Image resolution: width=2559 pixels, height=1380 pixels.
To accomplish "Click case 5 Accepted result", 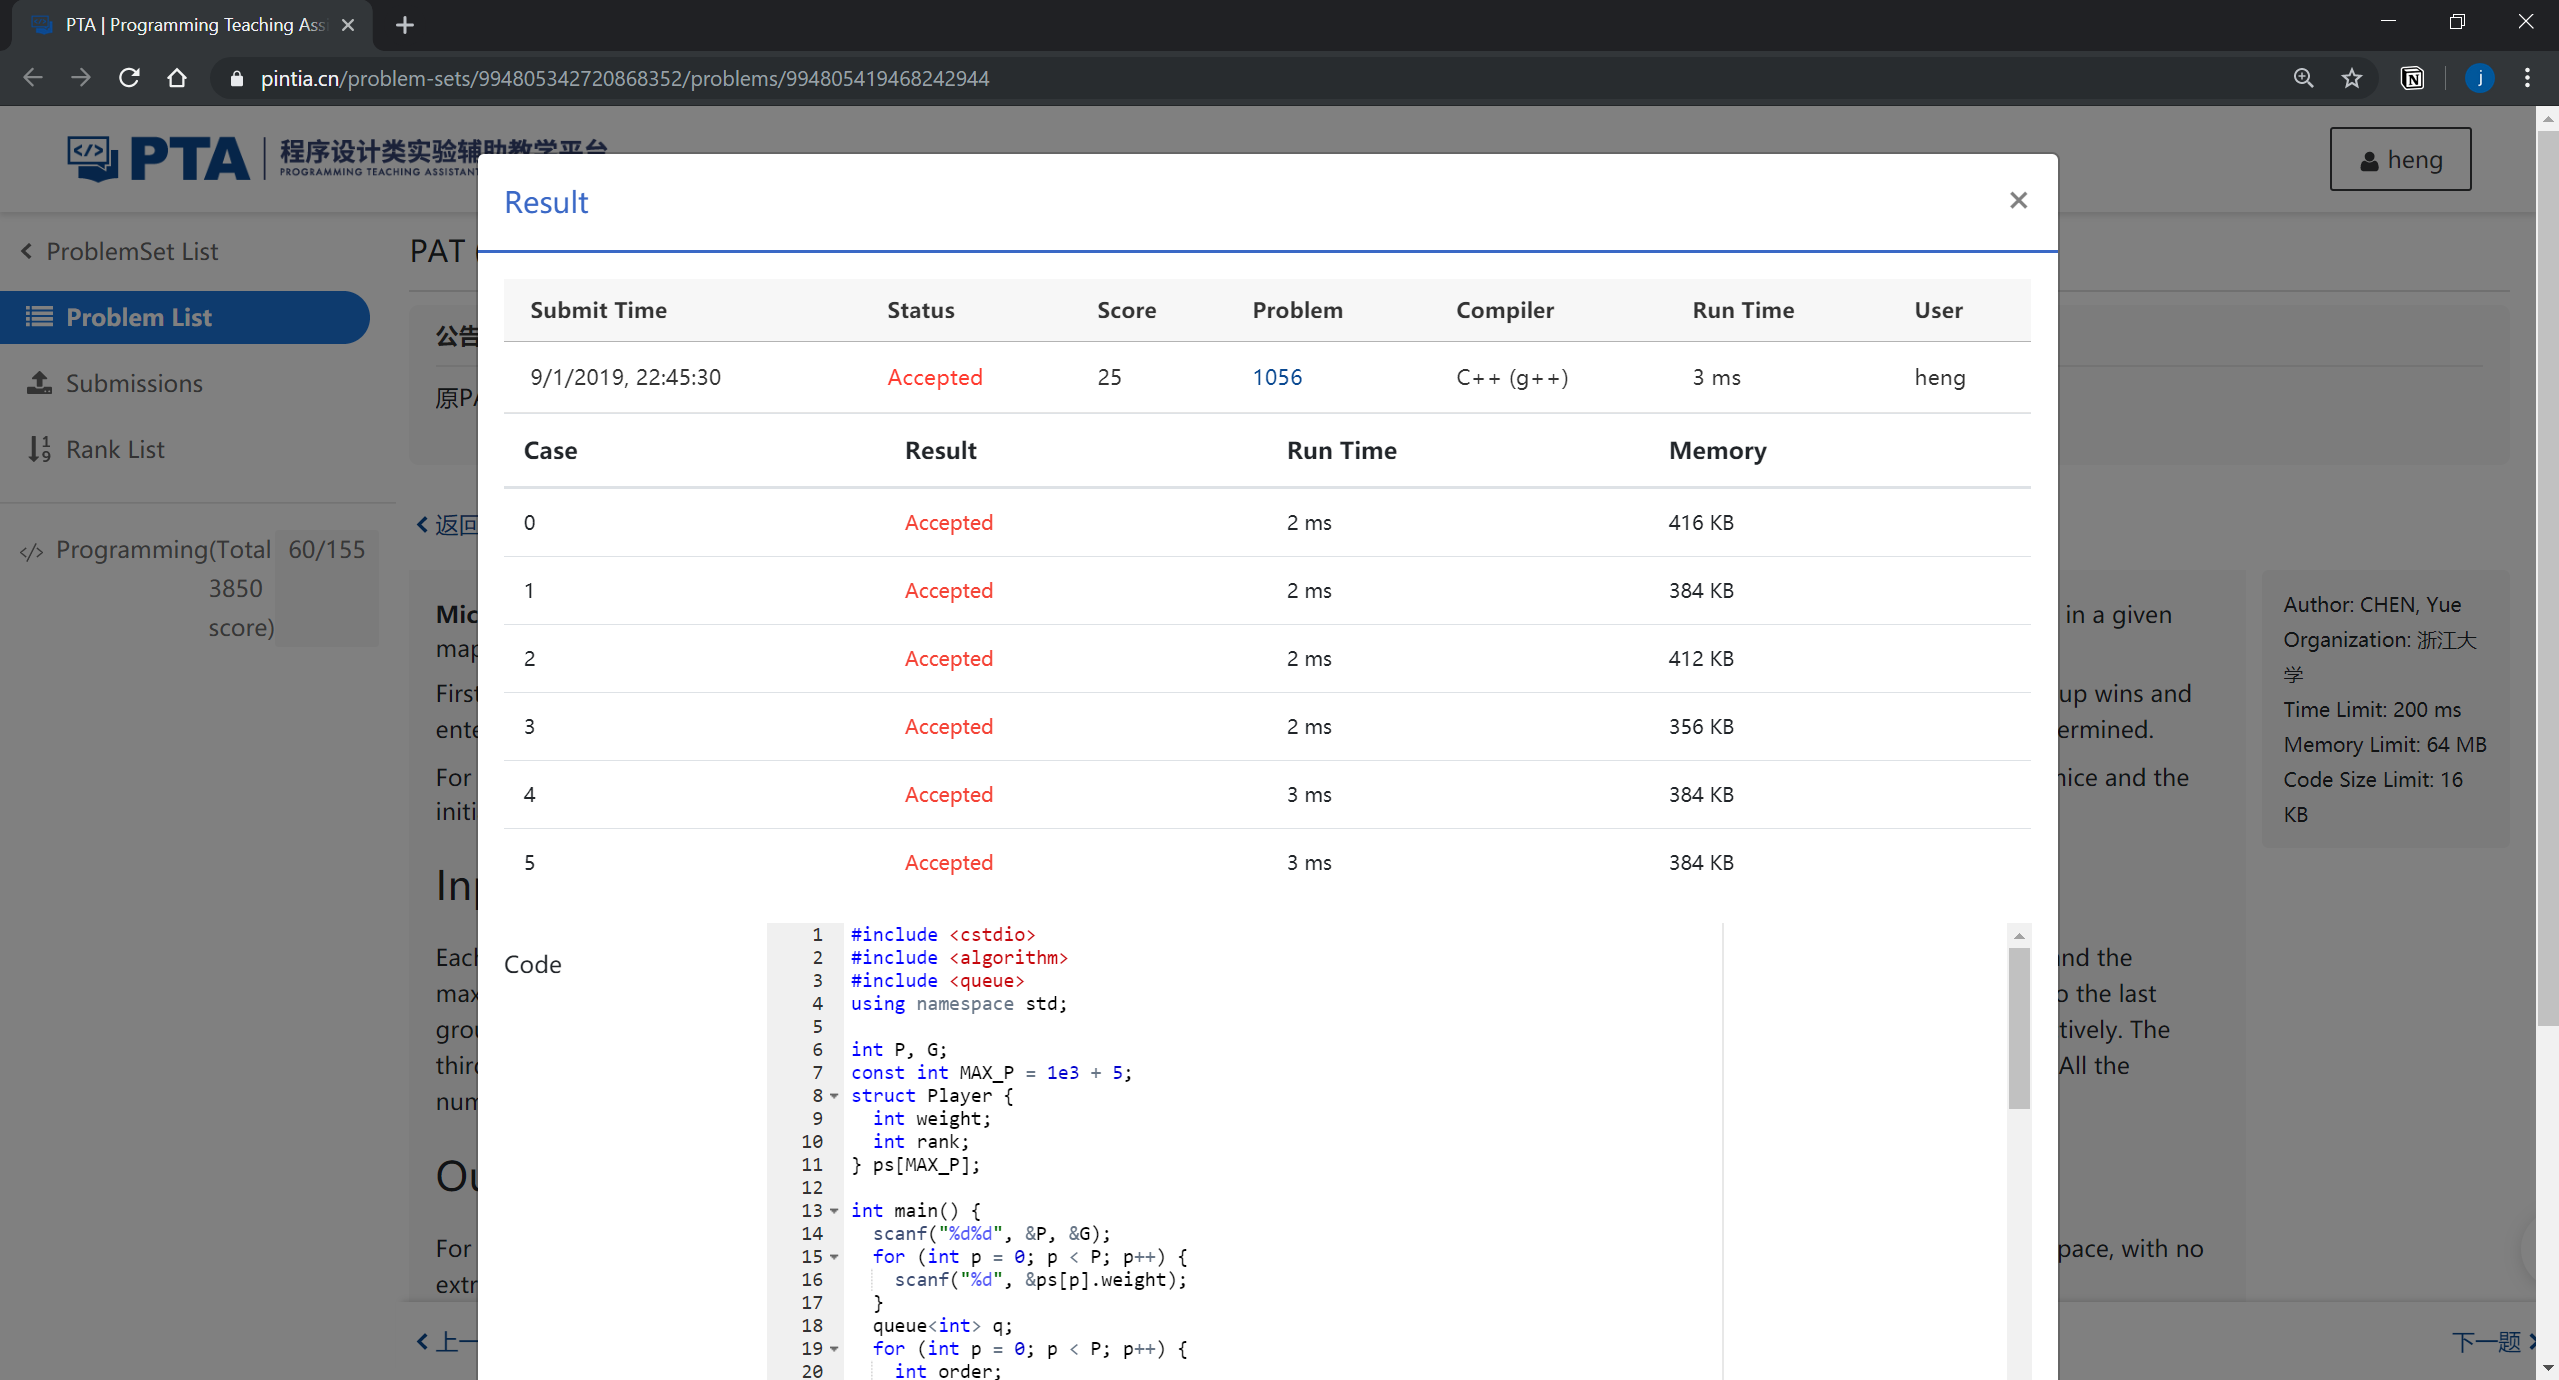I will coord(948,862).
